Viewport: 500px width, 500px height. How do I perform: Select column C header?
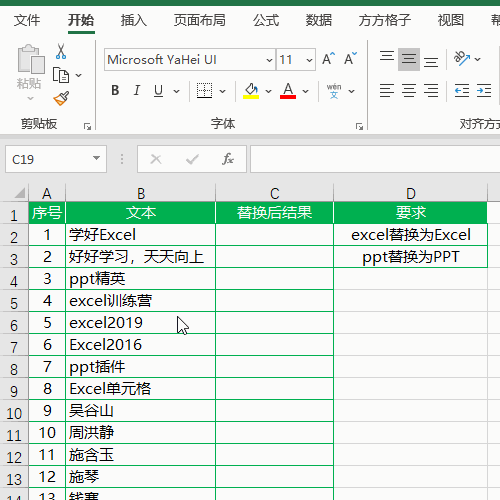[274, 193]
